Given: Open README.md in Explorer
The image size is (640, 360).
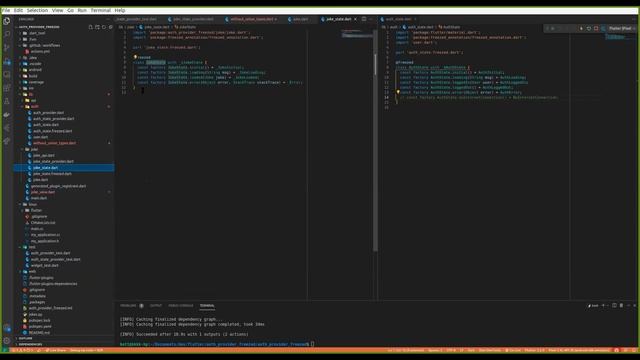Looking at the screenshot, I should pos(39,333).
